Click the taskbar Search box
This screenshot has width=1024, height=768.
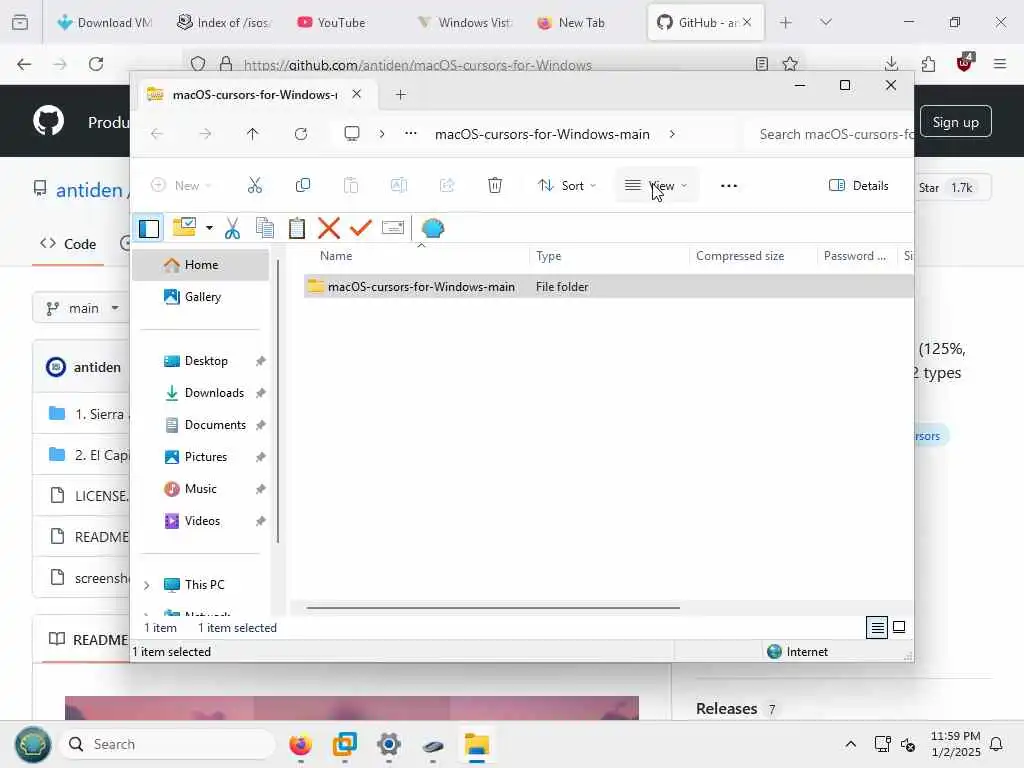click(x=167, y=744)
